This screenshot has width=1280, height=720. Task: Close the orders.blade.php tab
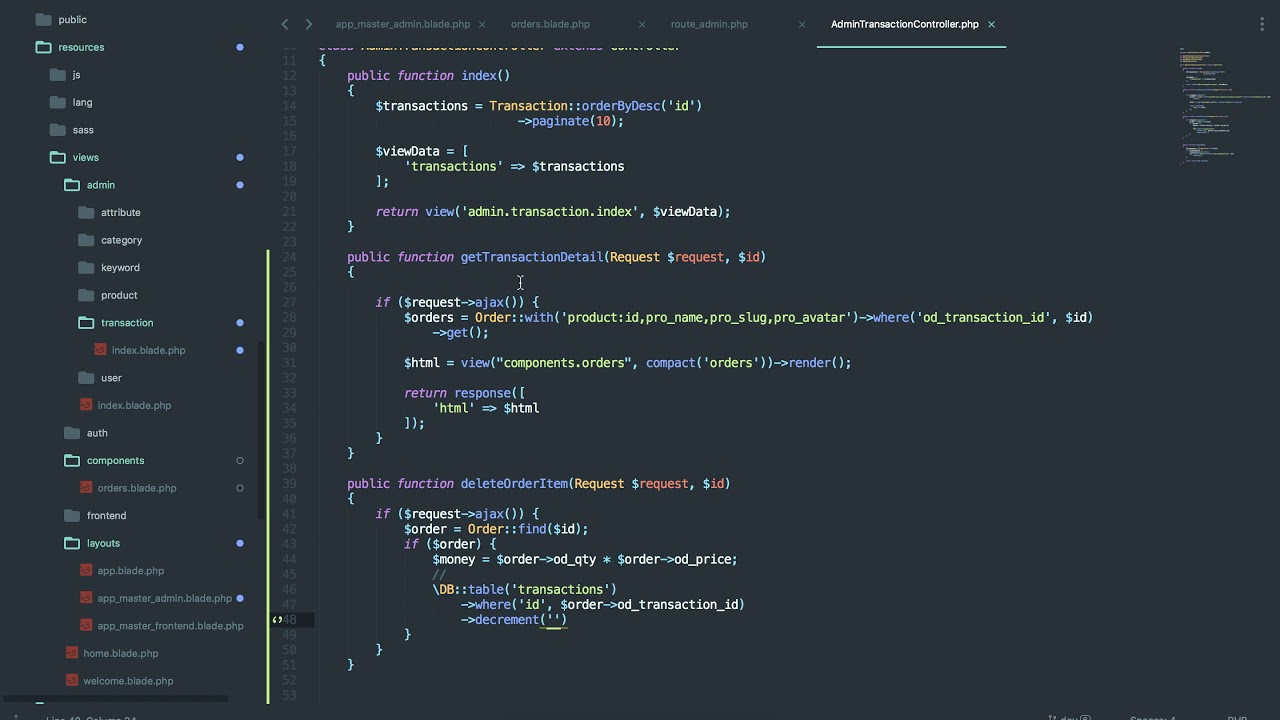tap(642, 24)
